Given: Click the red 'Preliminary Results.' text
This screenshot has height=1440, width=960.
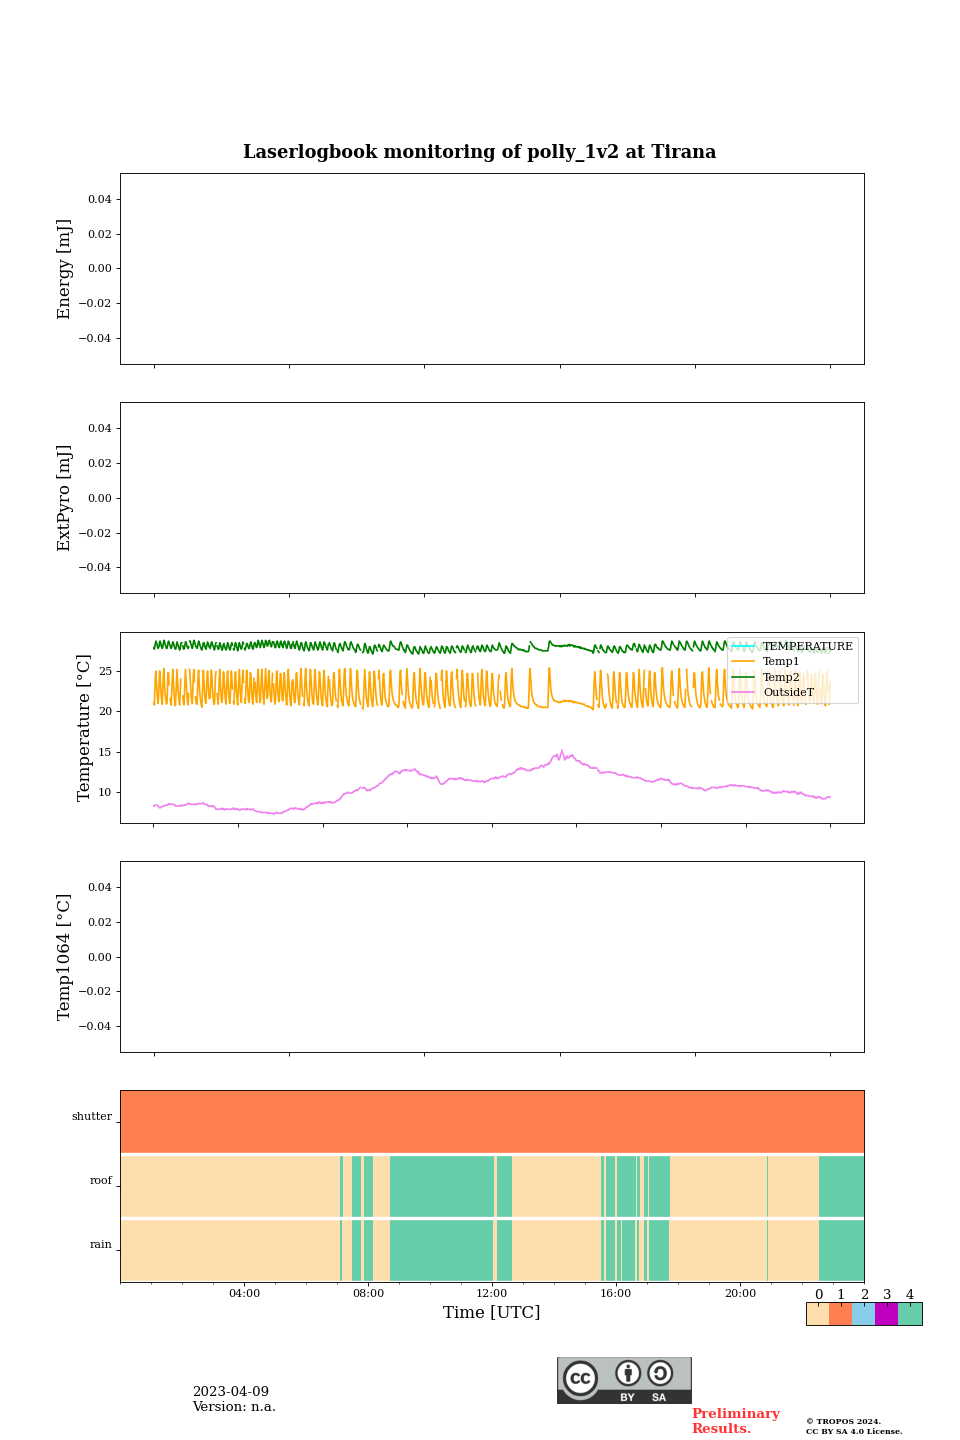Looking at the screenshot, I should [735, 1421].
